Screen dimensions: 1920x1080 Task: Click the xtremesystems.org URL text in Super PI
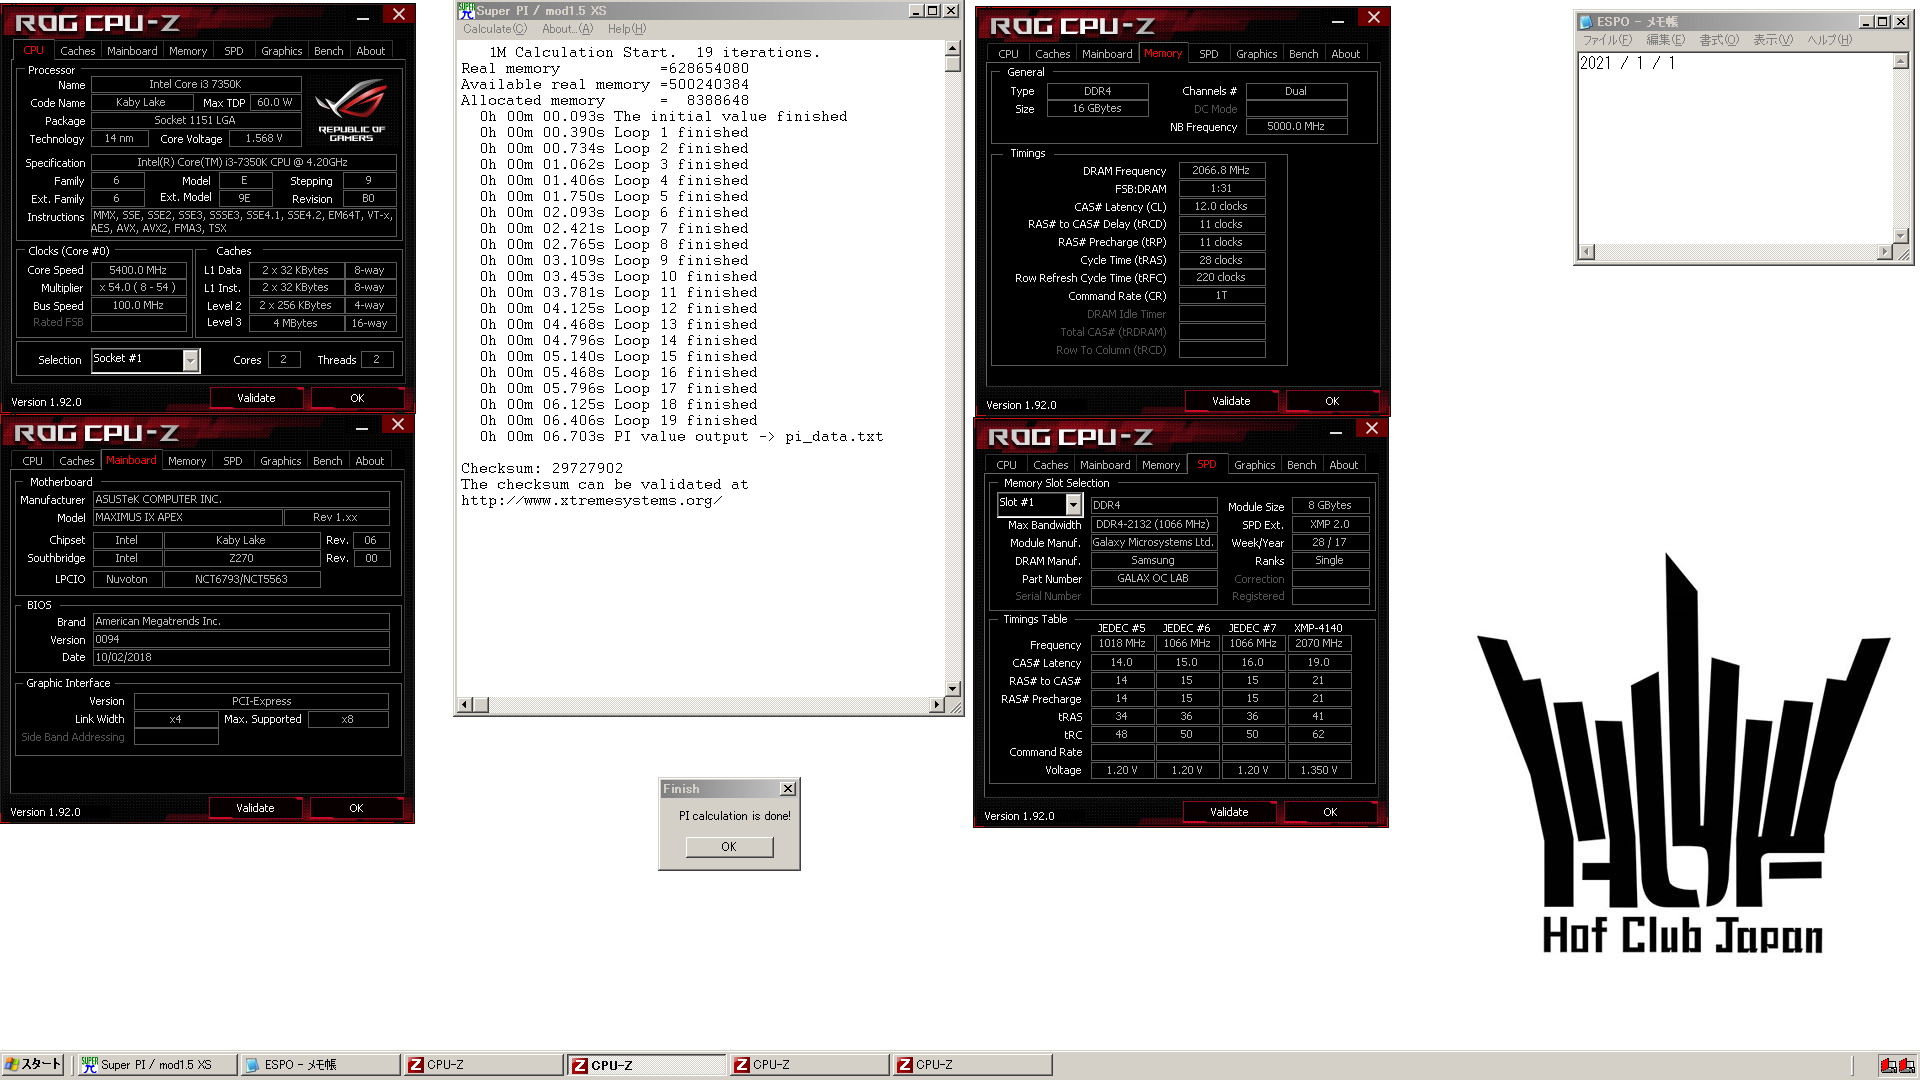(591, 500)
